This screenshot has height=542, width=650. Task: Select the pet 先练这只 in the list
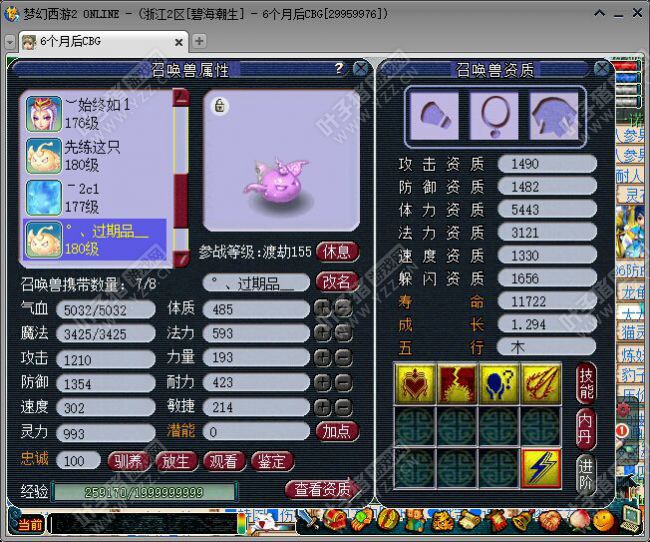(x=95, y=154)
